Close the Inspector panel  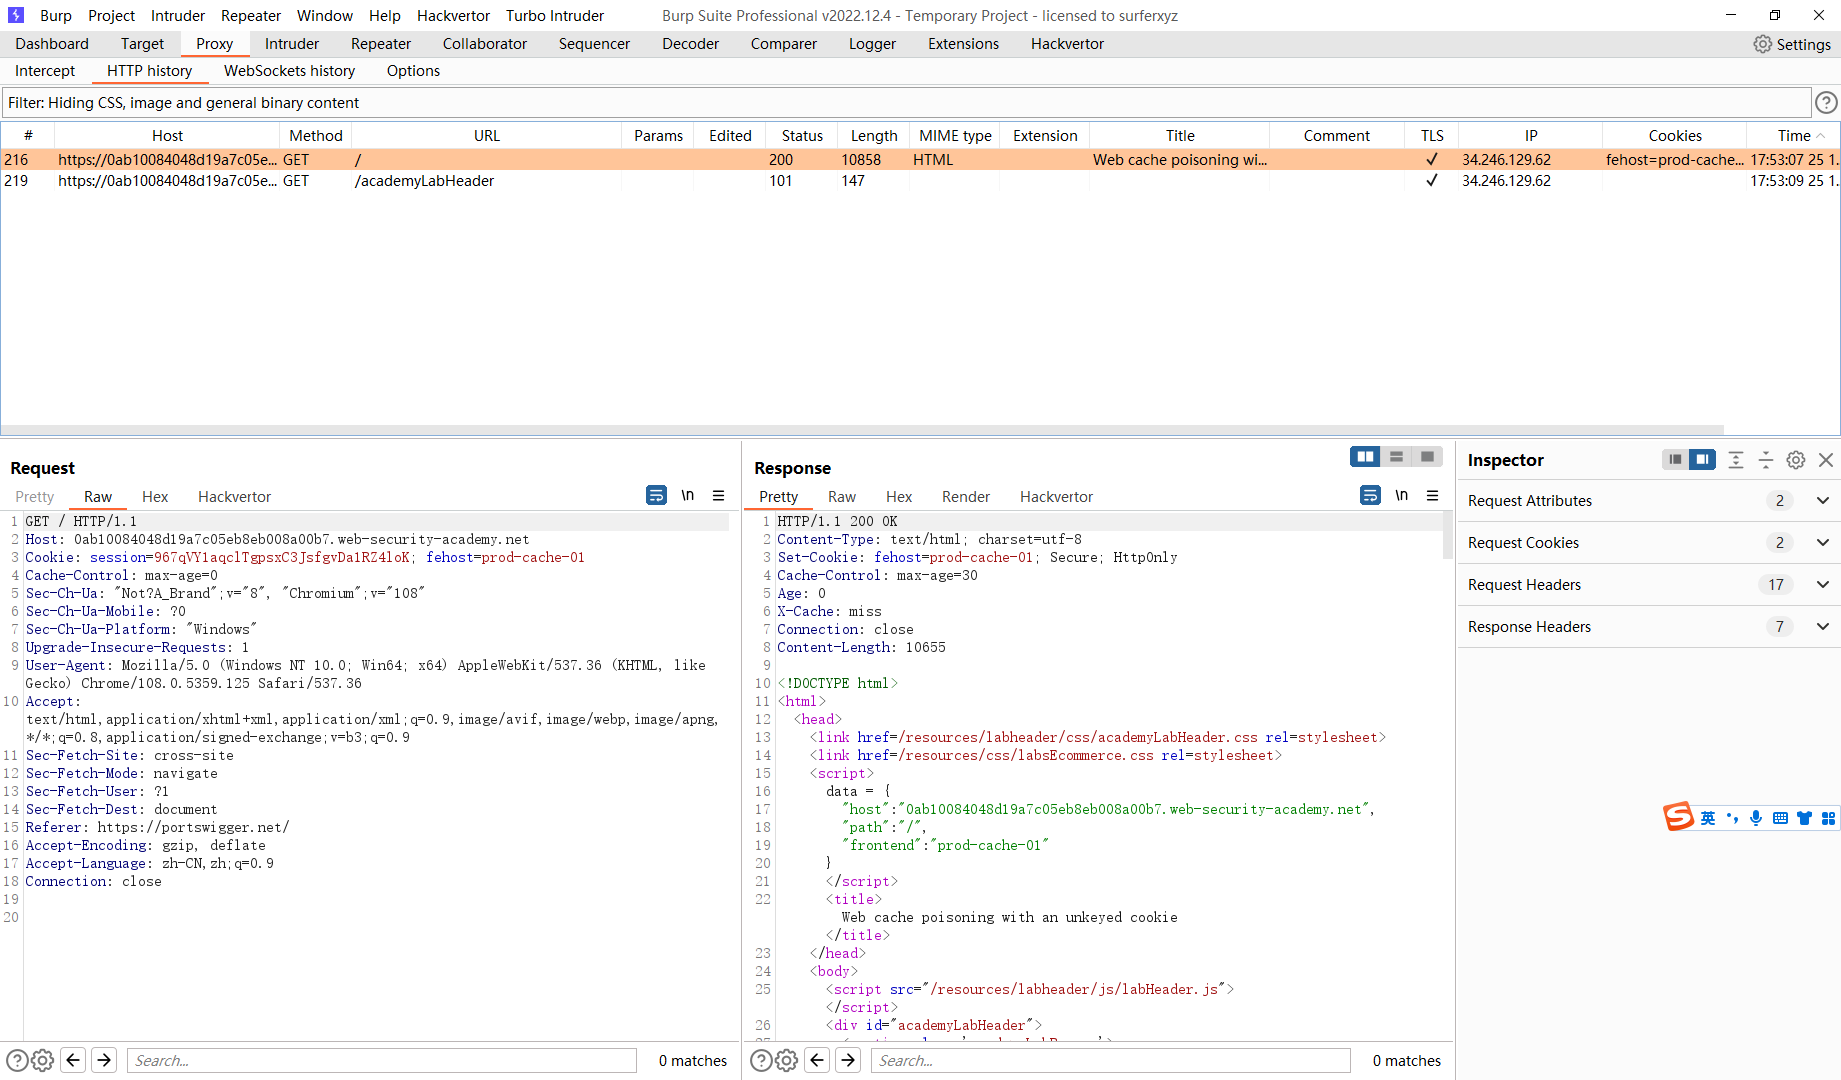tap(1826, 460)
